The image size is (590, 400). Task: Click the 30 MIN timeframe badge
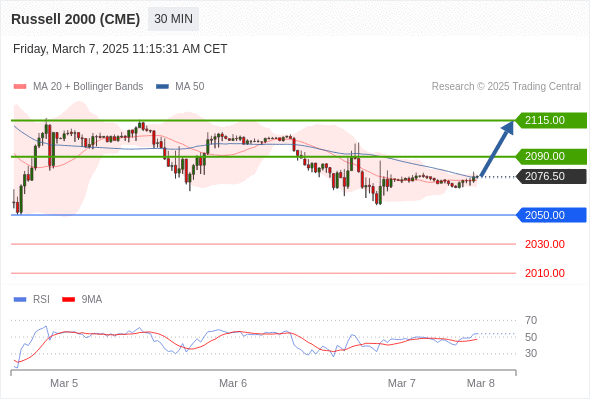[173, 19]
